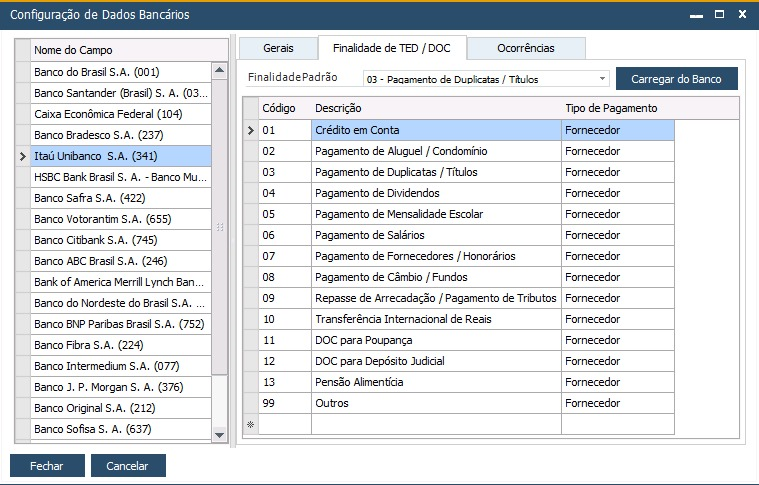This screenshot has width=759, height=485.
Task: Click the DOC para Depósito Judicial cell
Action: tap(436, 361)
